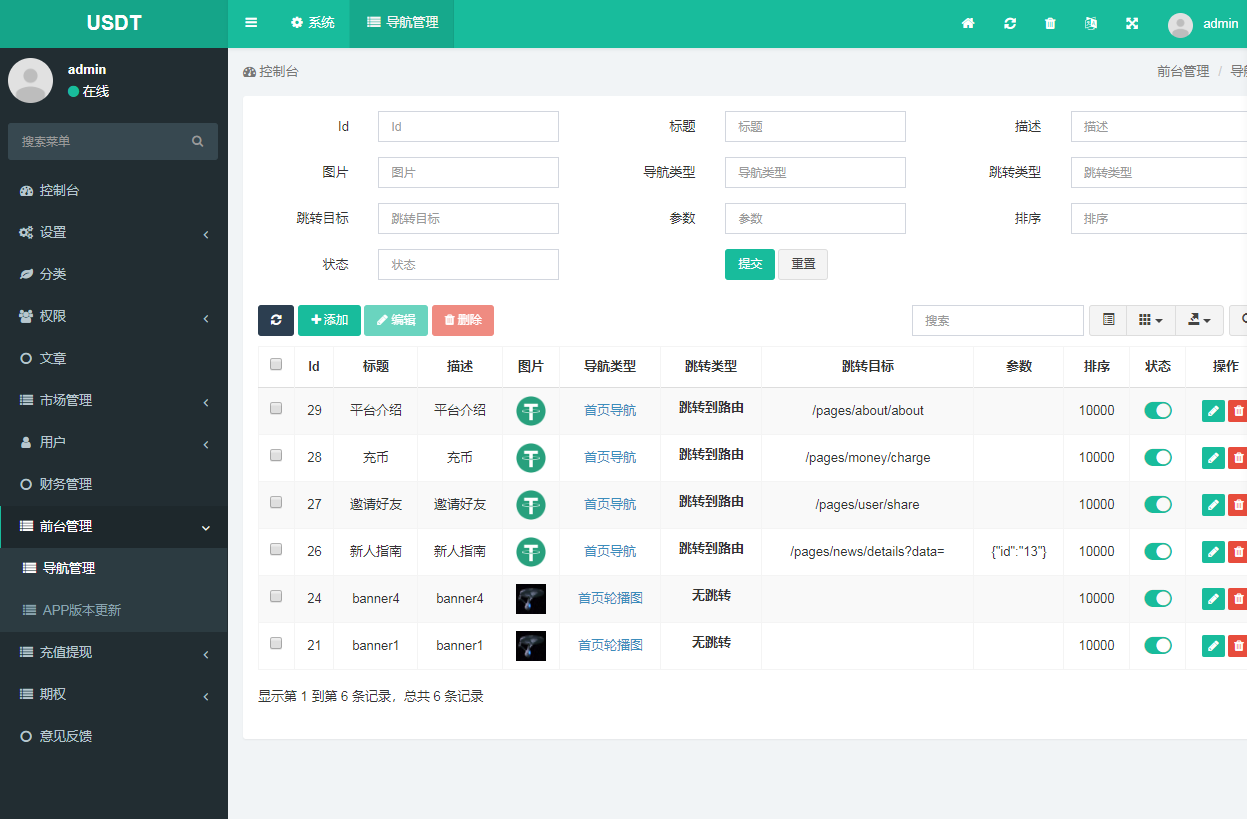The image size is (1247, 819).
Task: Open 意见反馈 in the sidebar
Action: pyautogui.click(x=114, y=736)
